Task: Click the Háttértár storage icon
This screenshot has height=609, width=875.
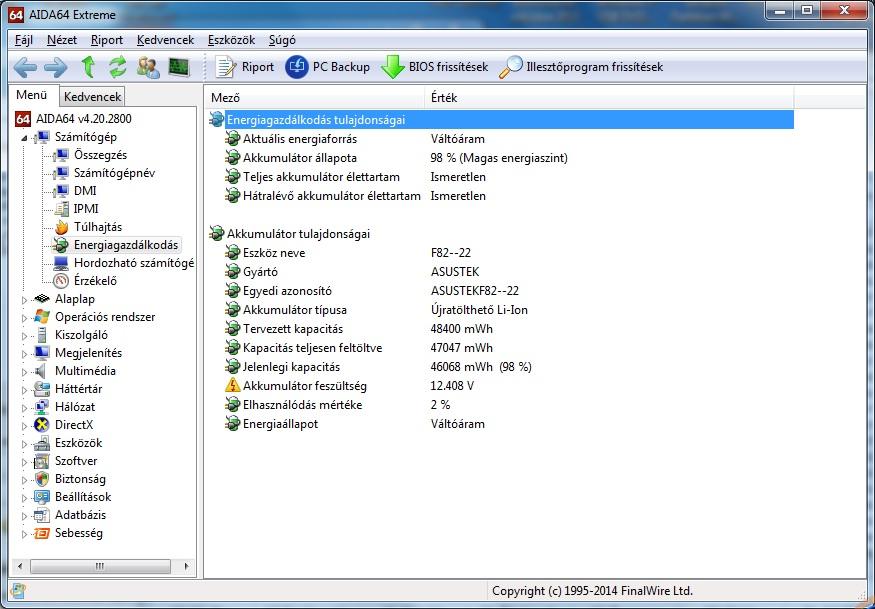Action: pos(42,389)
